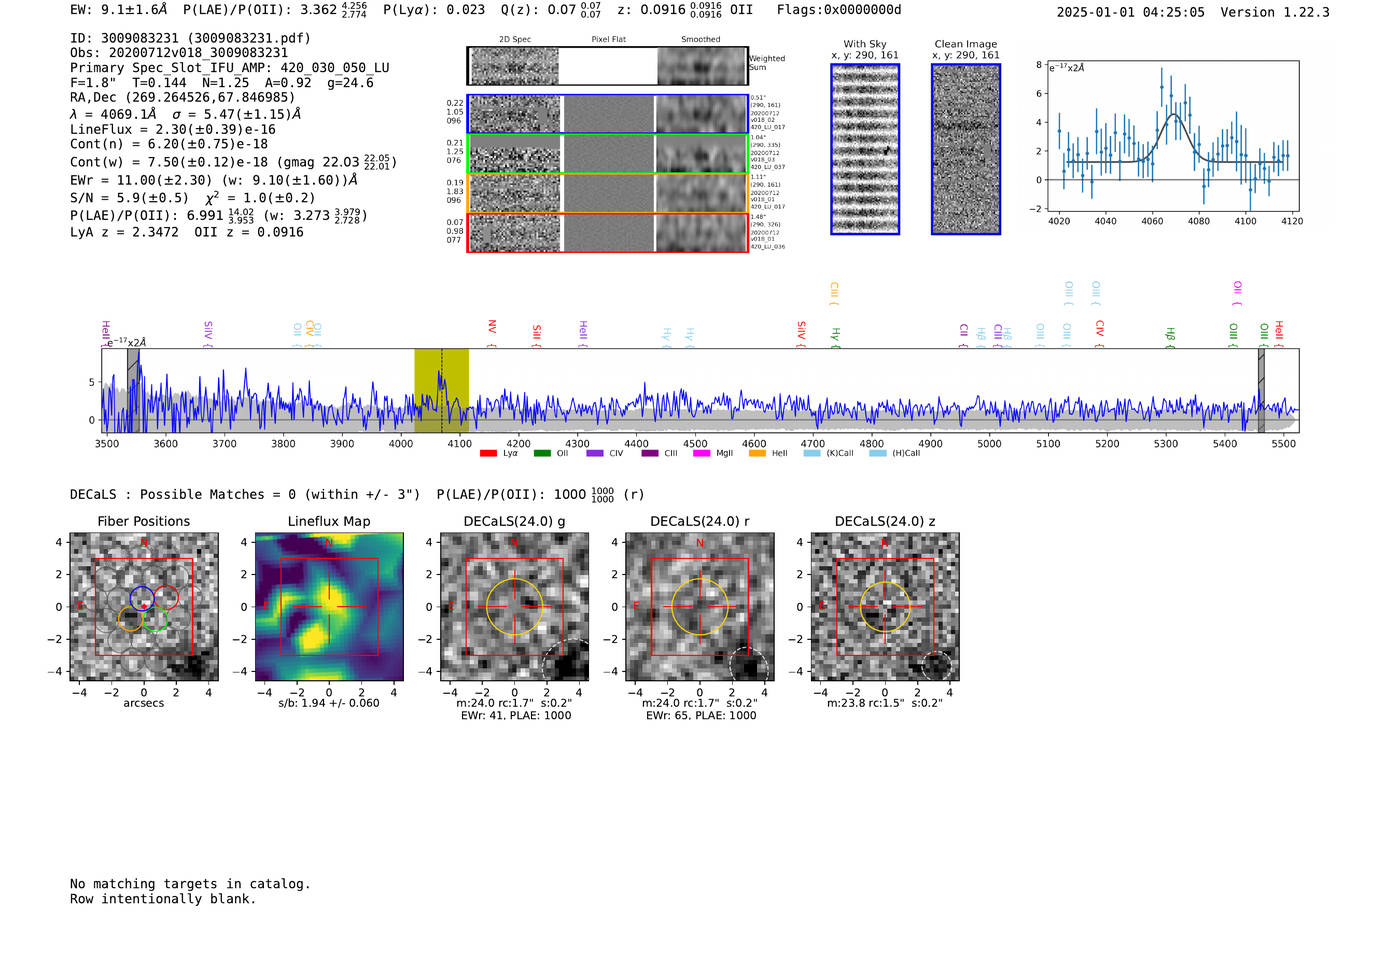This screenshot has width=1400, height=953.
Task: Select the blue-bordered 2D spectrum row
Action: 608,114
